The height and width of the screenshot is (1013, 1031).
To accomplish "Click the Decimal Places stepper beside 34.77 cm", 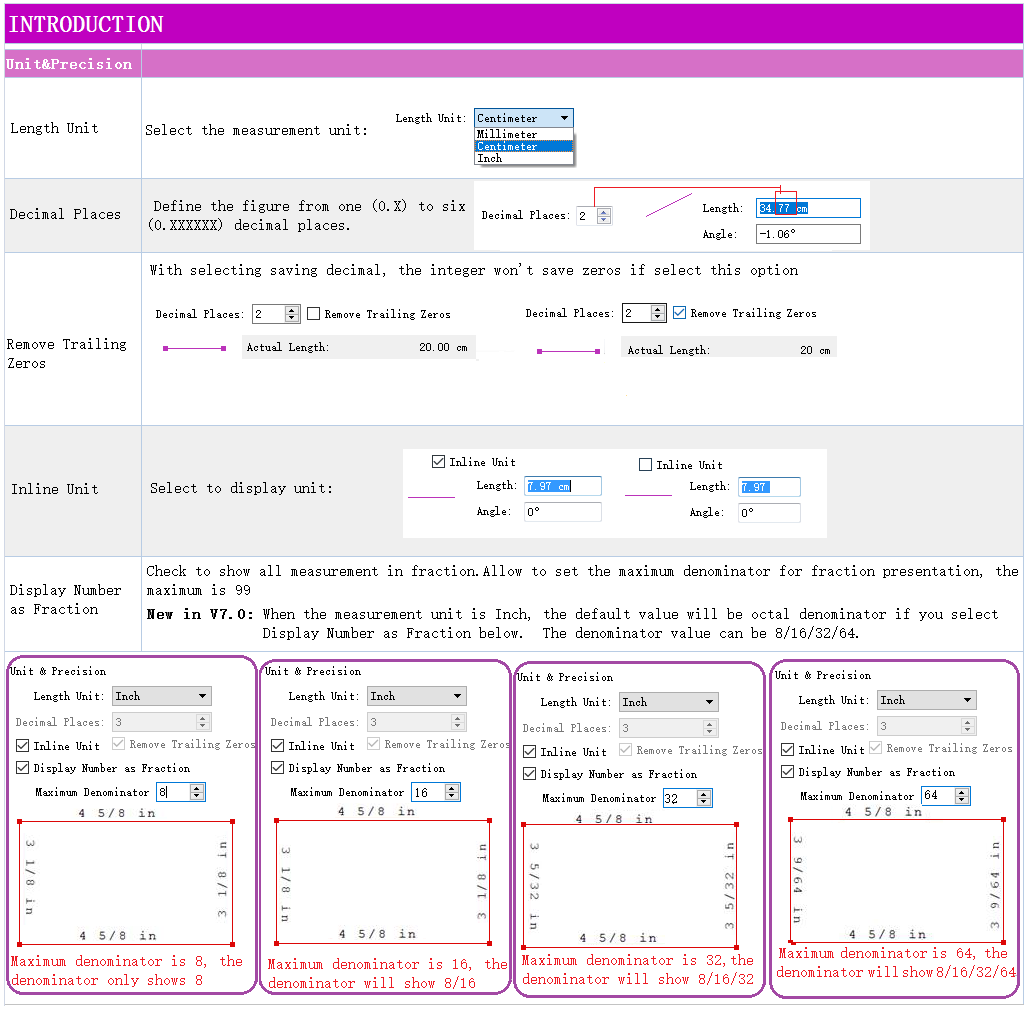I will pos(604,215).
